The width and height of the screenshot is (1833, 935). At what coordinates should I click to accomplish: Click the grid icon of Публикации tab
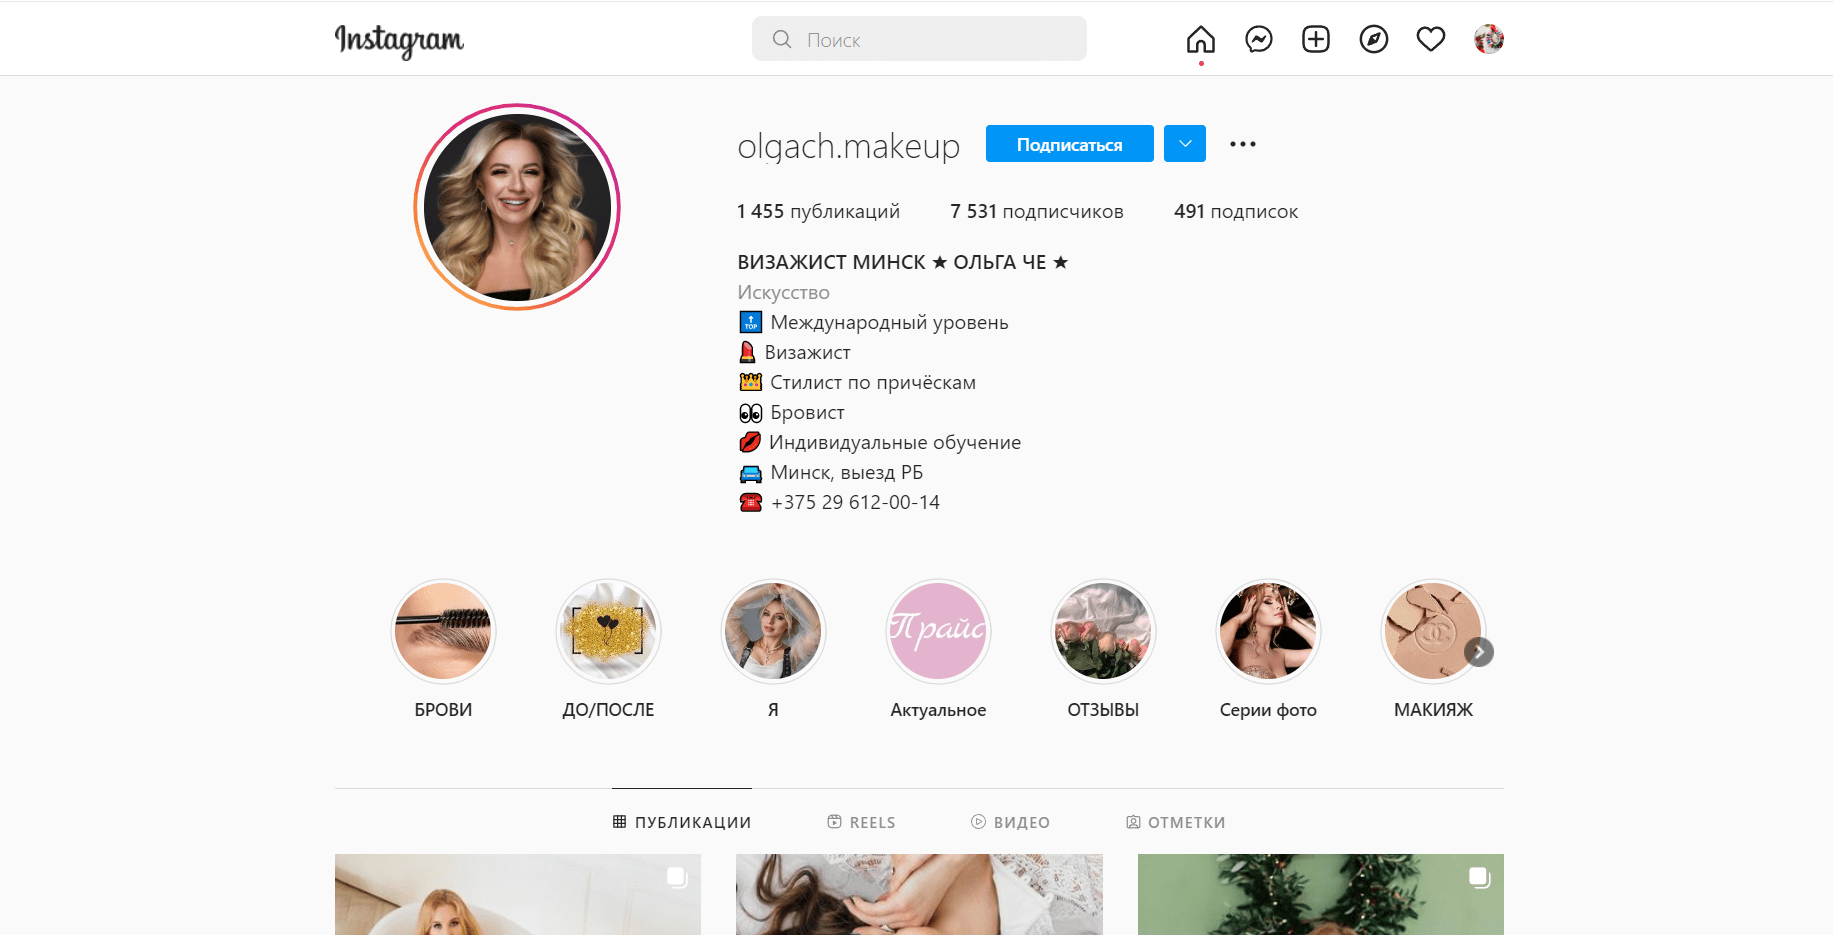coord(619,822)
